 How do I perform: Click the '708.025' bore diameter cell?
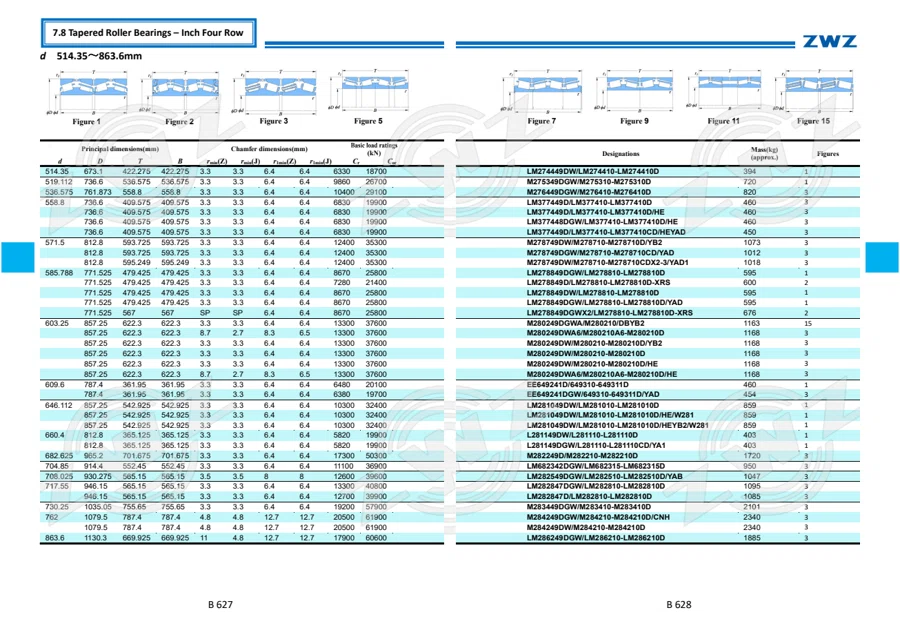point(59,476)
